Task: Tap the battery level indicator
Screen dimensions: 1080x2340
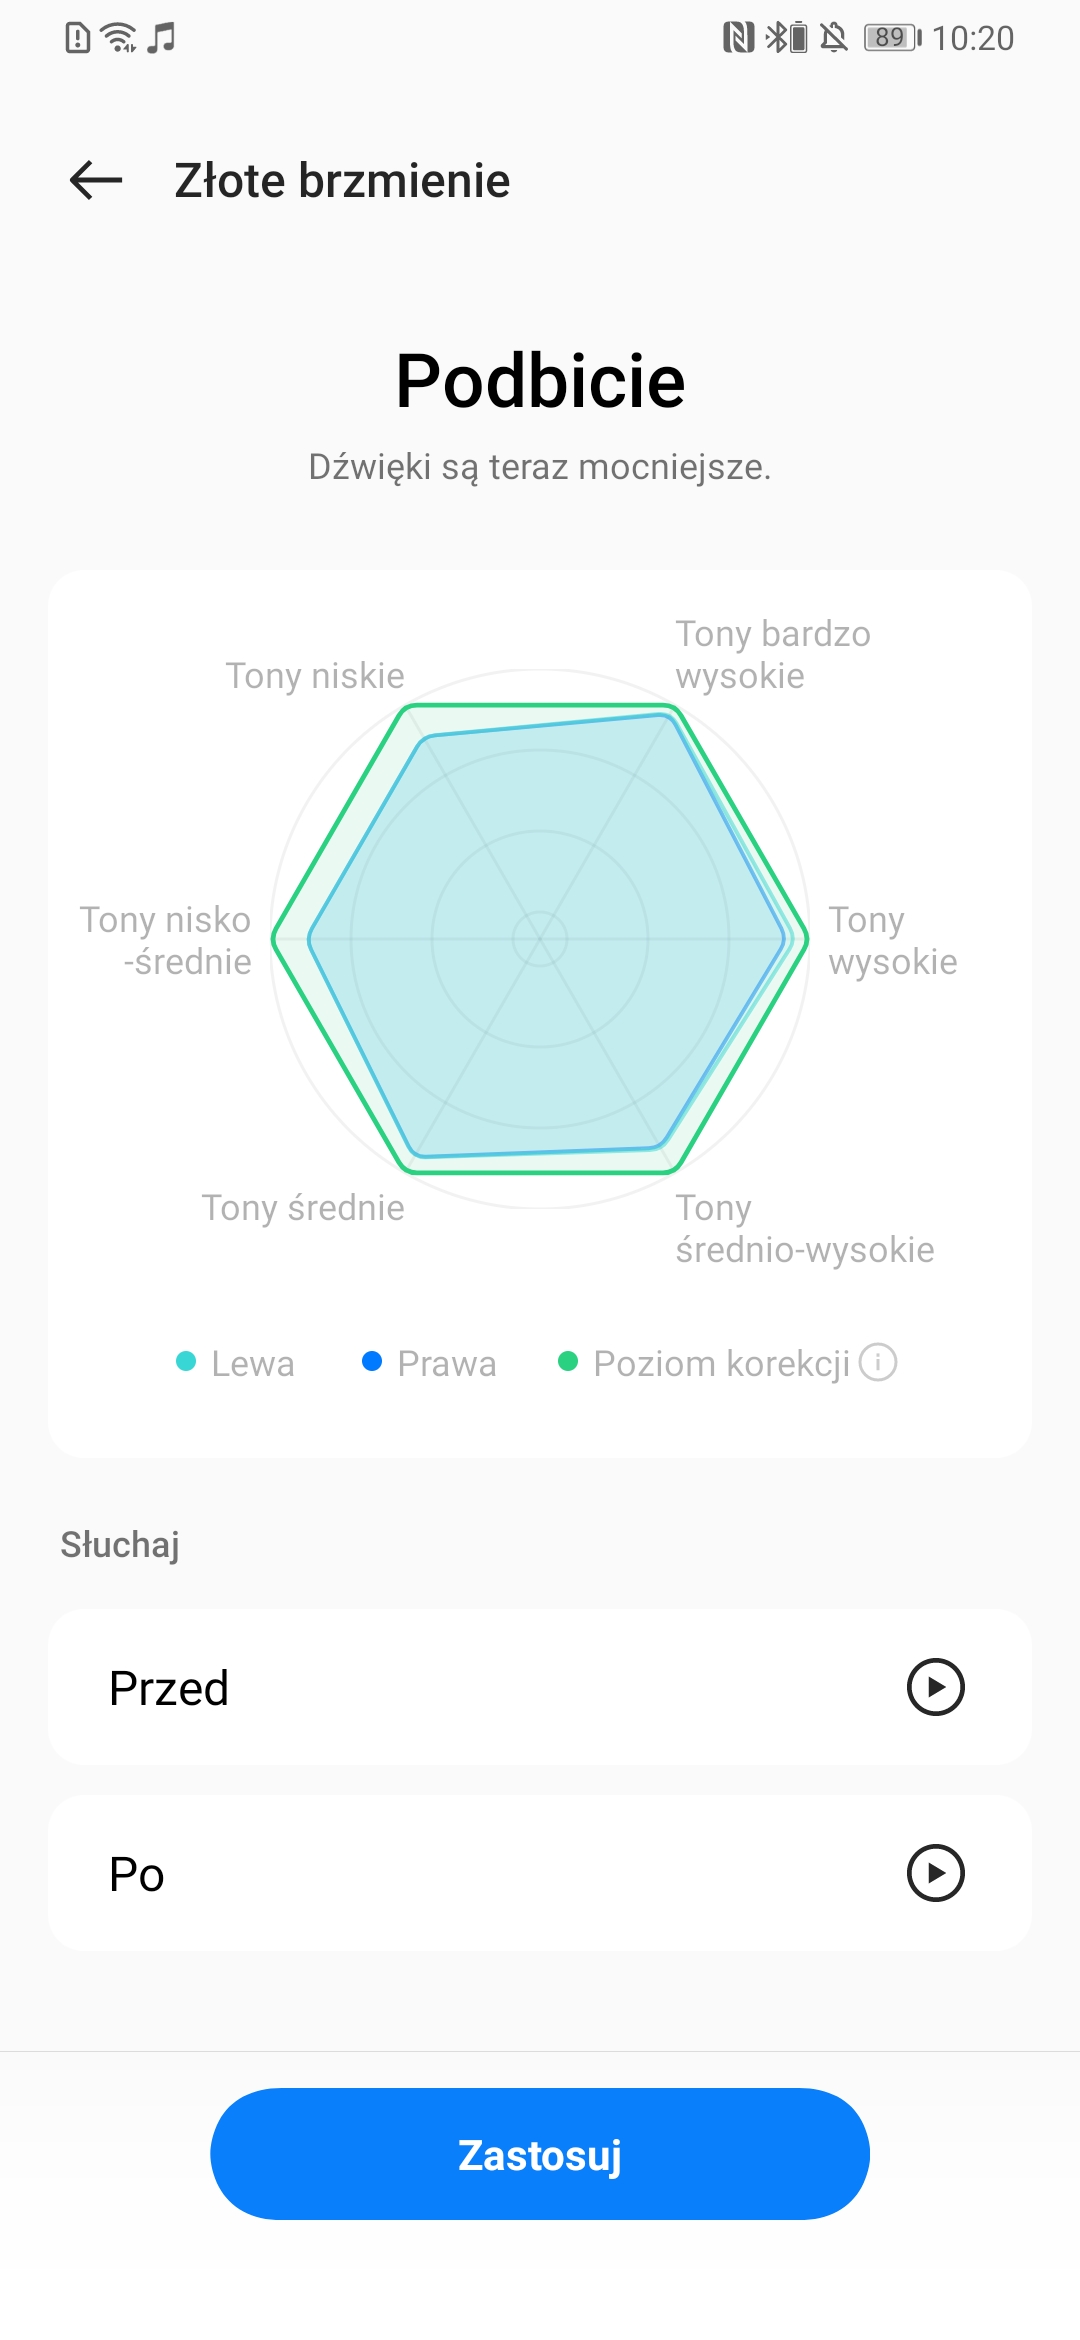Action: (x=893, y=38)
